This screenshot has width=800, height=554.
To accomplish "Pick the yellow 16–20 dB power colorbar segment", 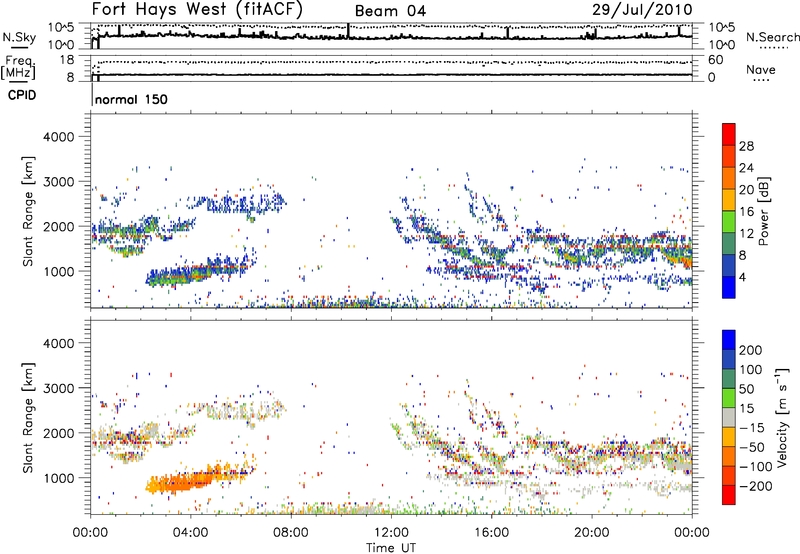I will [x=729, y=200].
